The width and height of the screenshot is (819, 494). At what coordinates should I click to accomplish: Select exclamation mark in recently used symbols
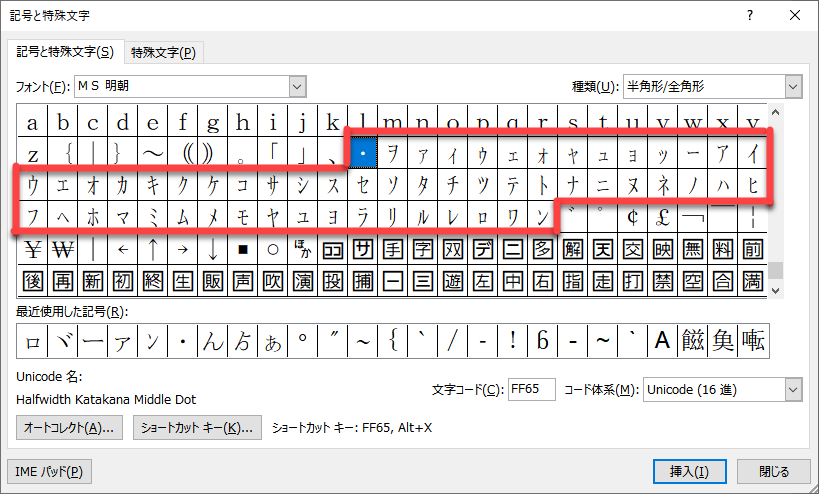click(512, 341)
